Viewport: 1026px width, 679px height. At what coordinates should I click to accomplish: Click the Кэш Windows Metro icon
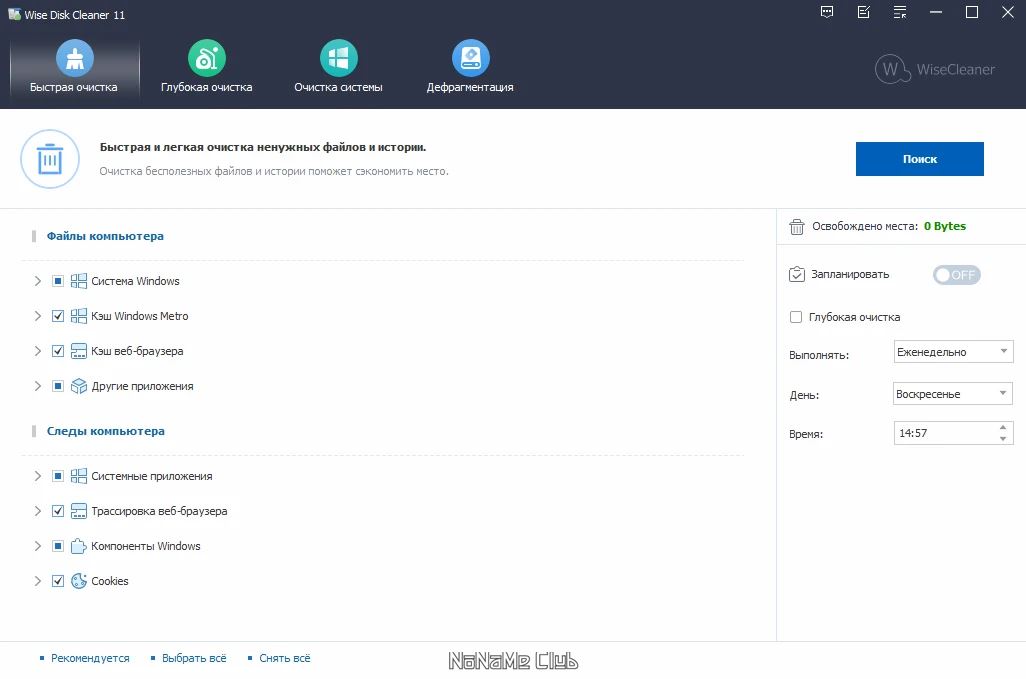pos(79,316)
